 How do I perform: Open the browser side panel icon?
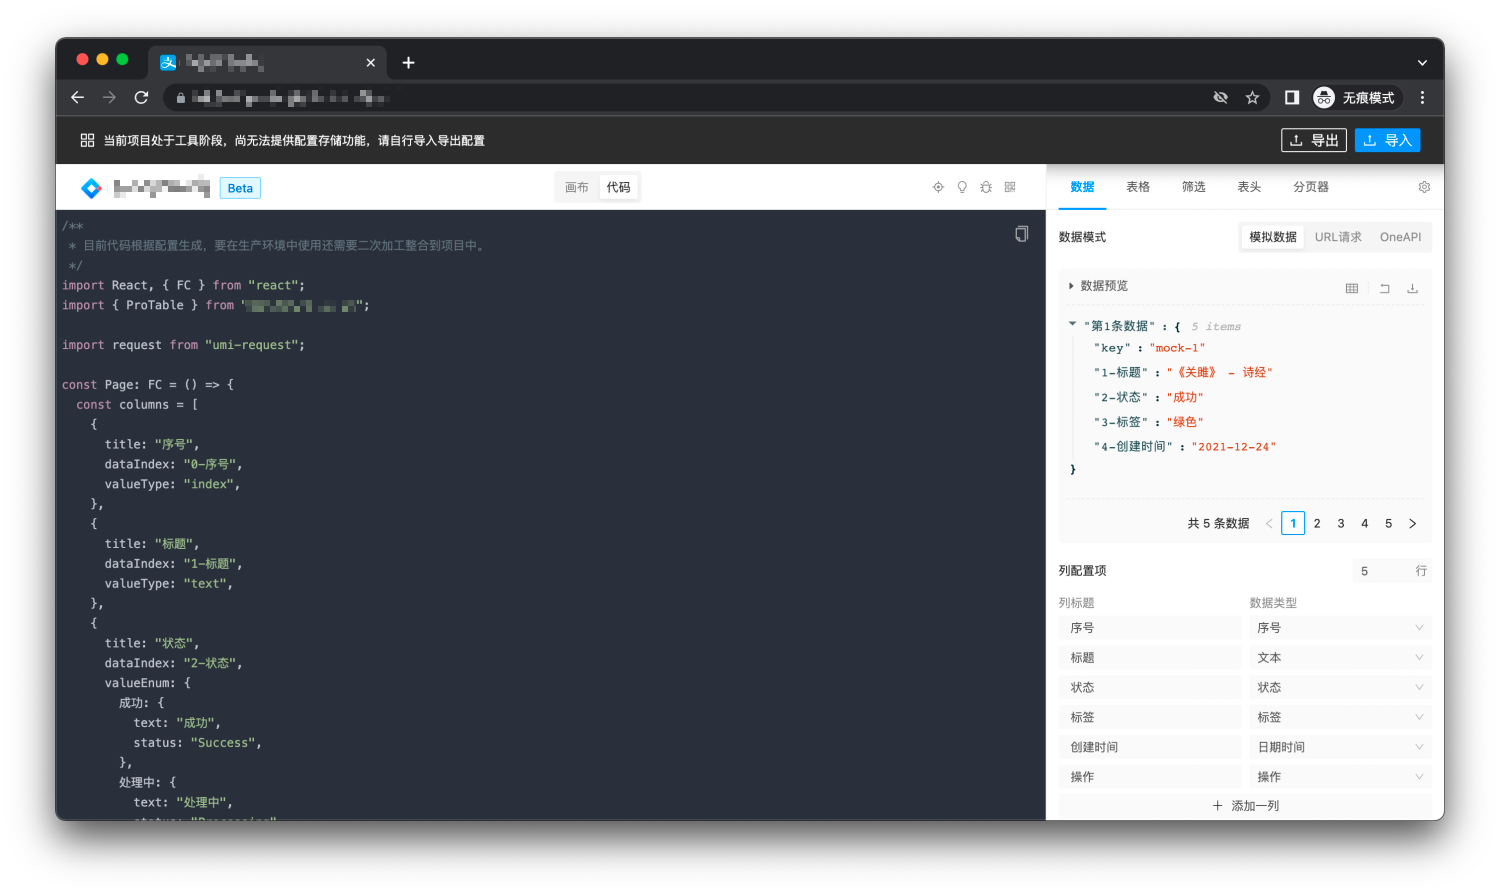tap(1292, 97)
